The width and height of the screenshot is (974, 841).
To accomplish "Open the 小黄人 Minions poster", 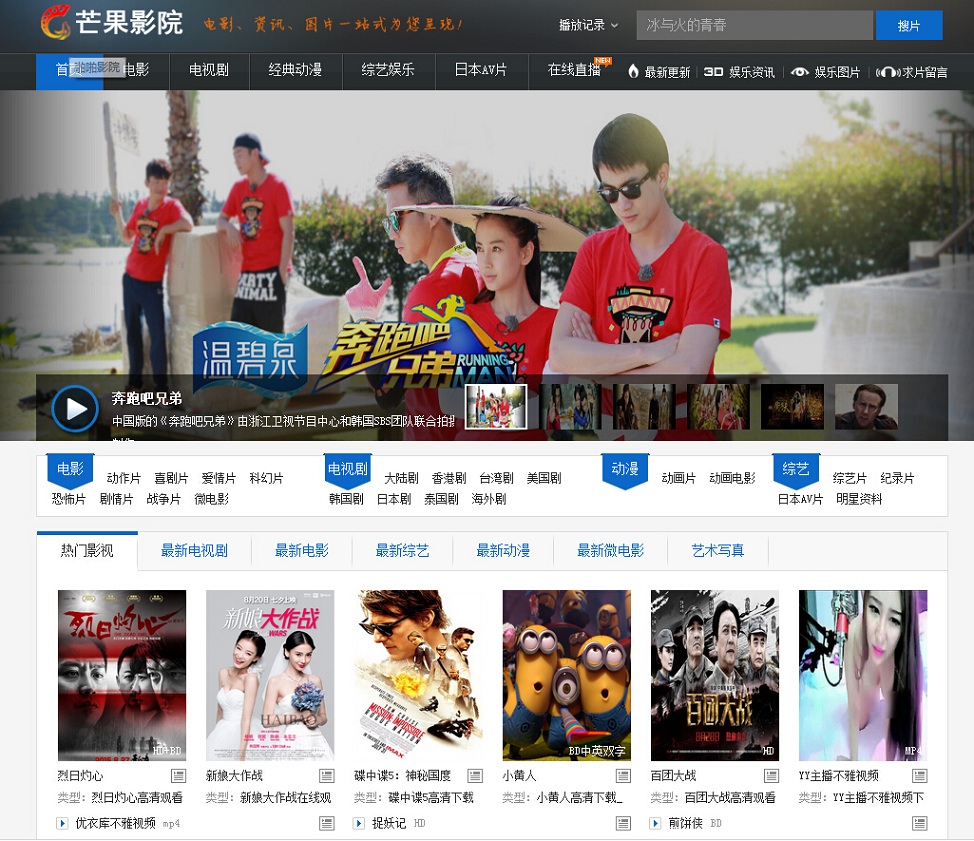I will click(x=567, y=675).
